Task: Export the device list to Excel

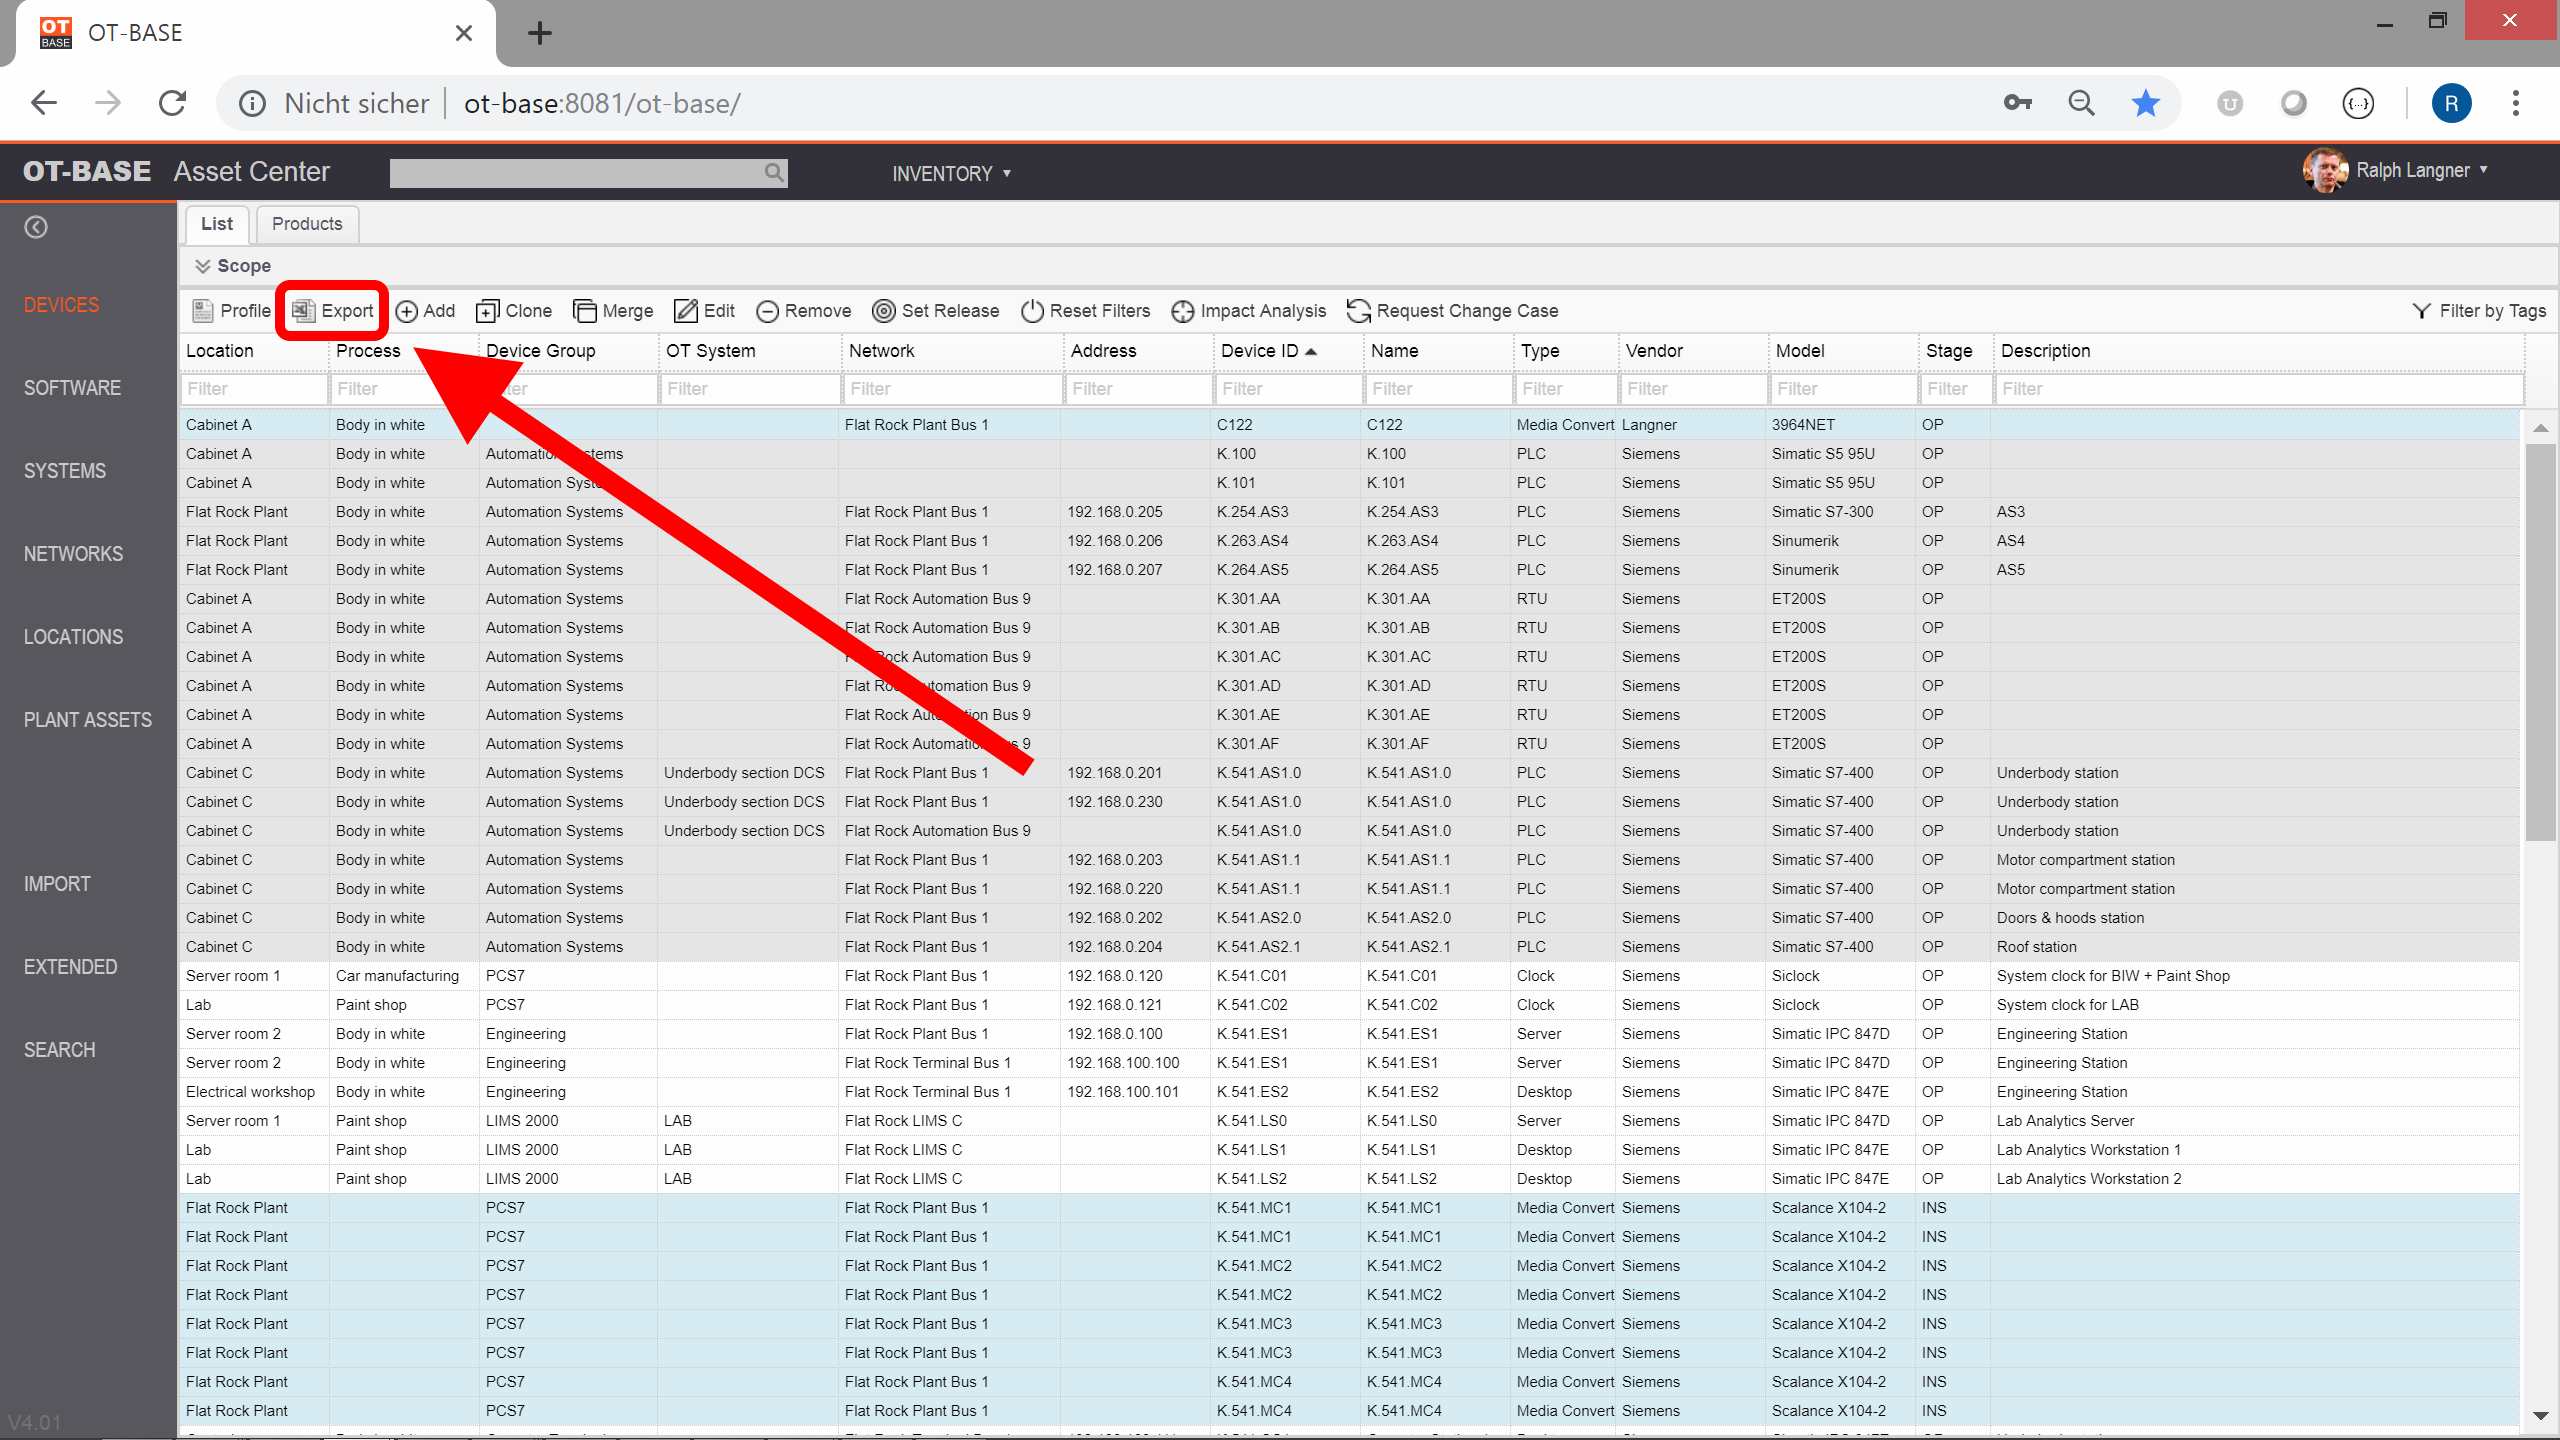Action: 332,311
